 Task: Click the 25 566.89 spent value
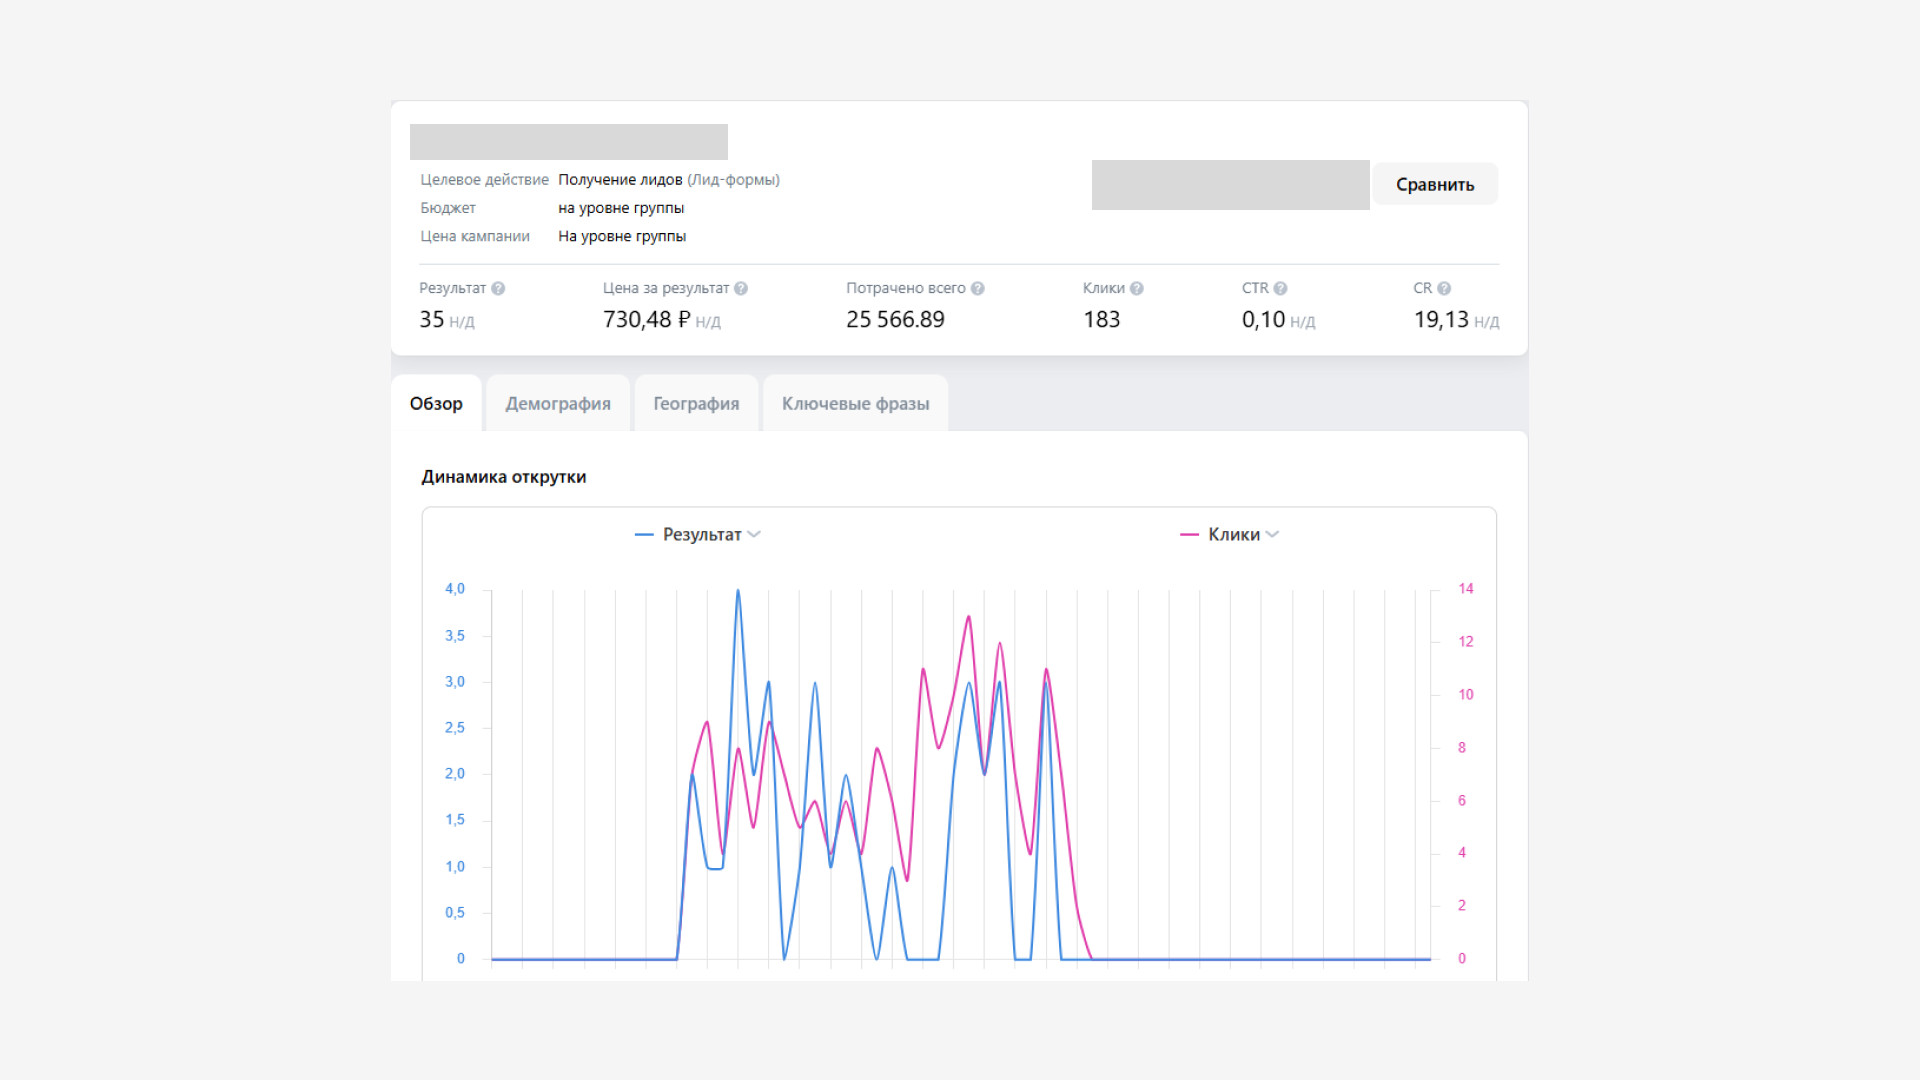(x=895, y=320)
